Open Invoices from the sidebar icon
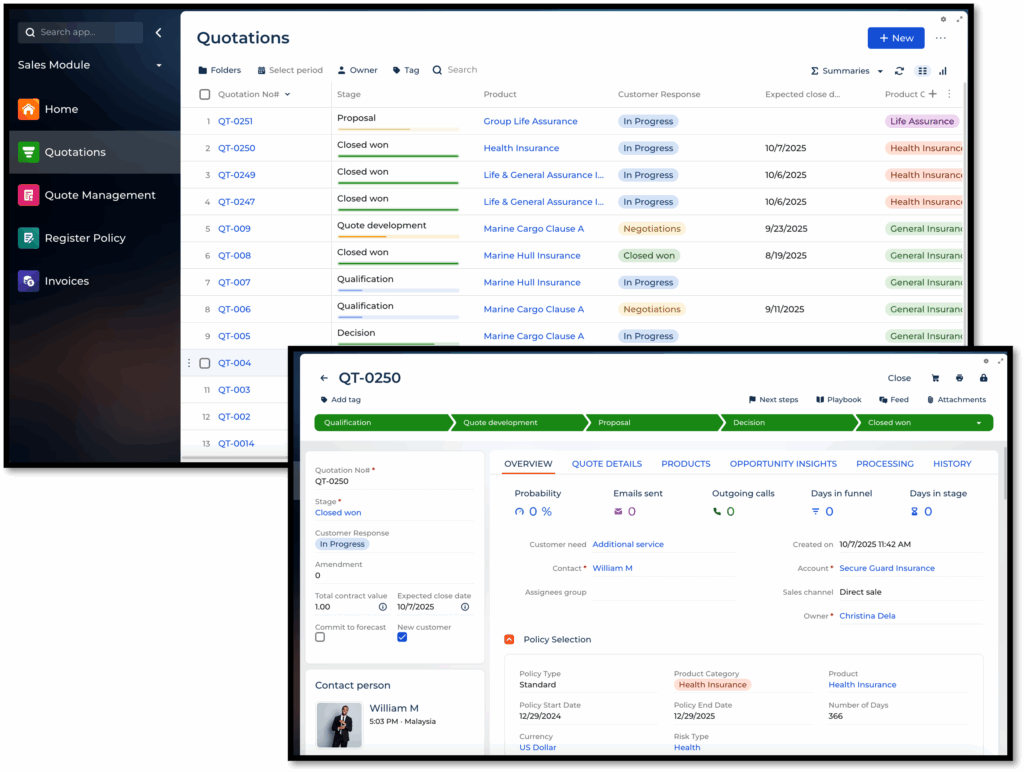Image resolution: width=1024 pixels, height=772 pixels. point(28,281)
